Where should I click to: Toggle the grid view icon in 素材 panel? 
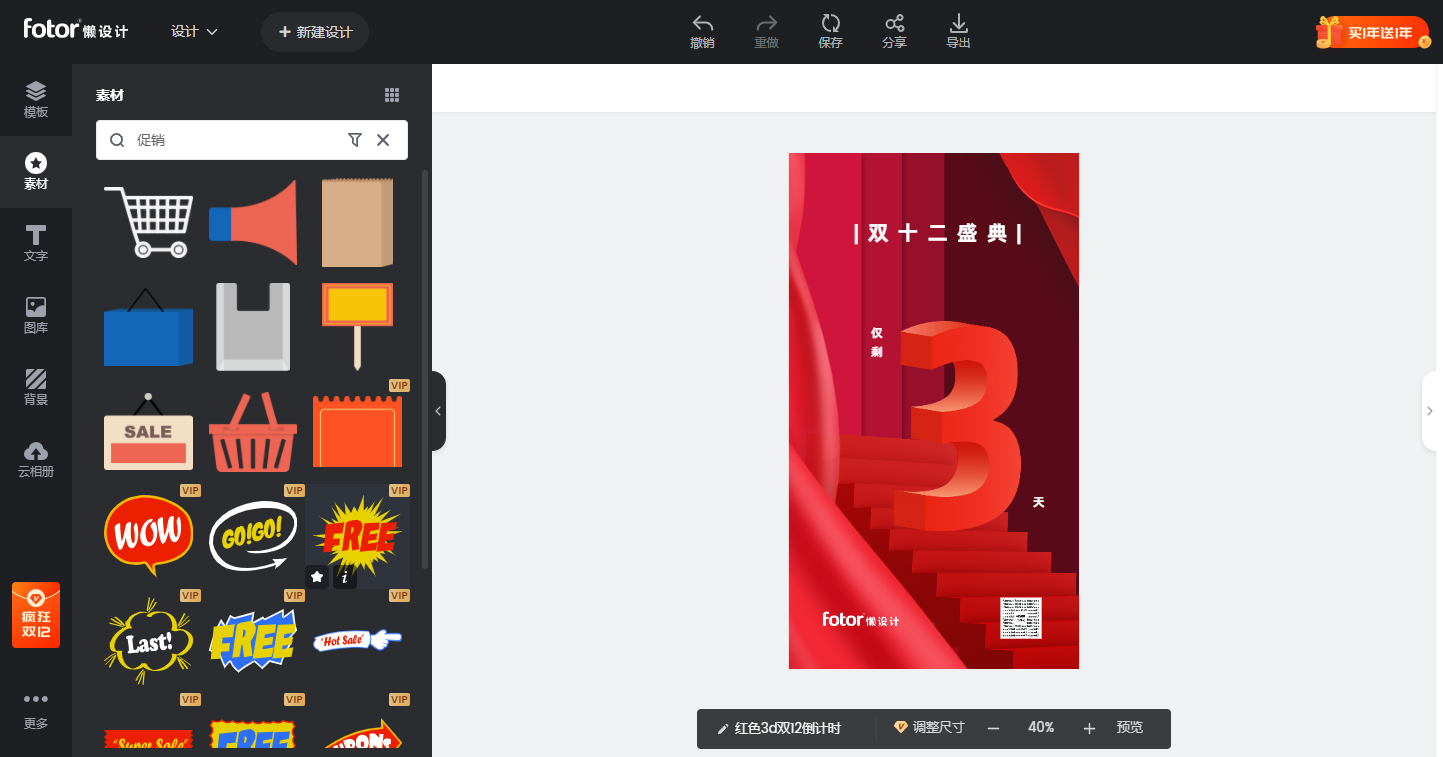click(392, 95)
